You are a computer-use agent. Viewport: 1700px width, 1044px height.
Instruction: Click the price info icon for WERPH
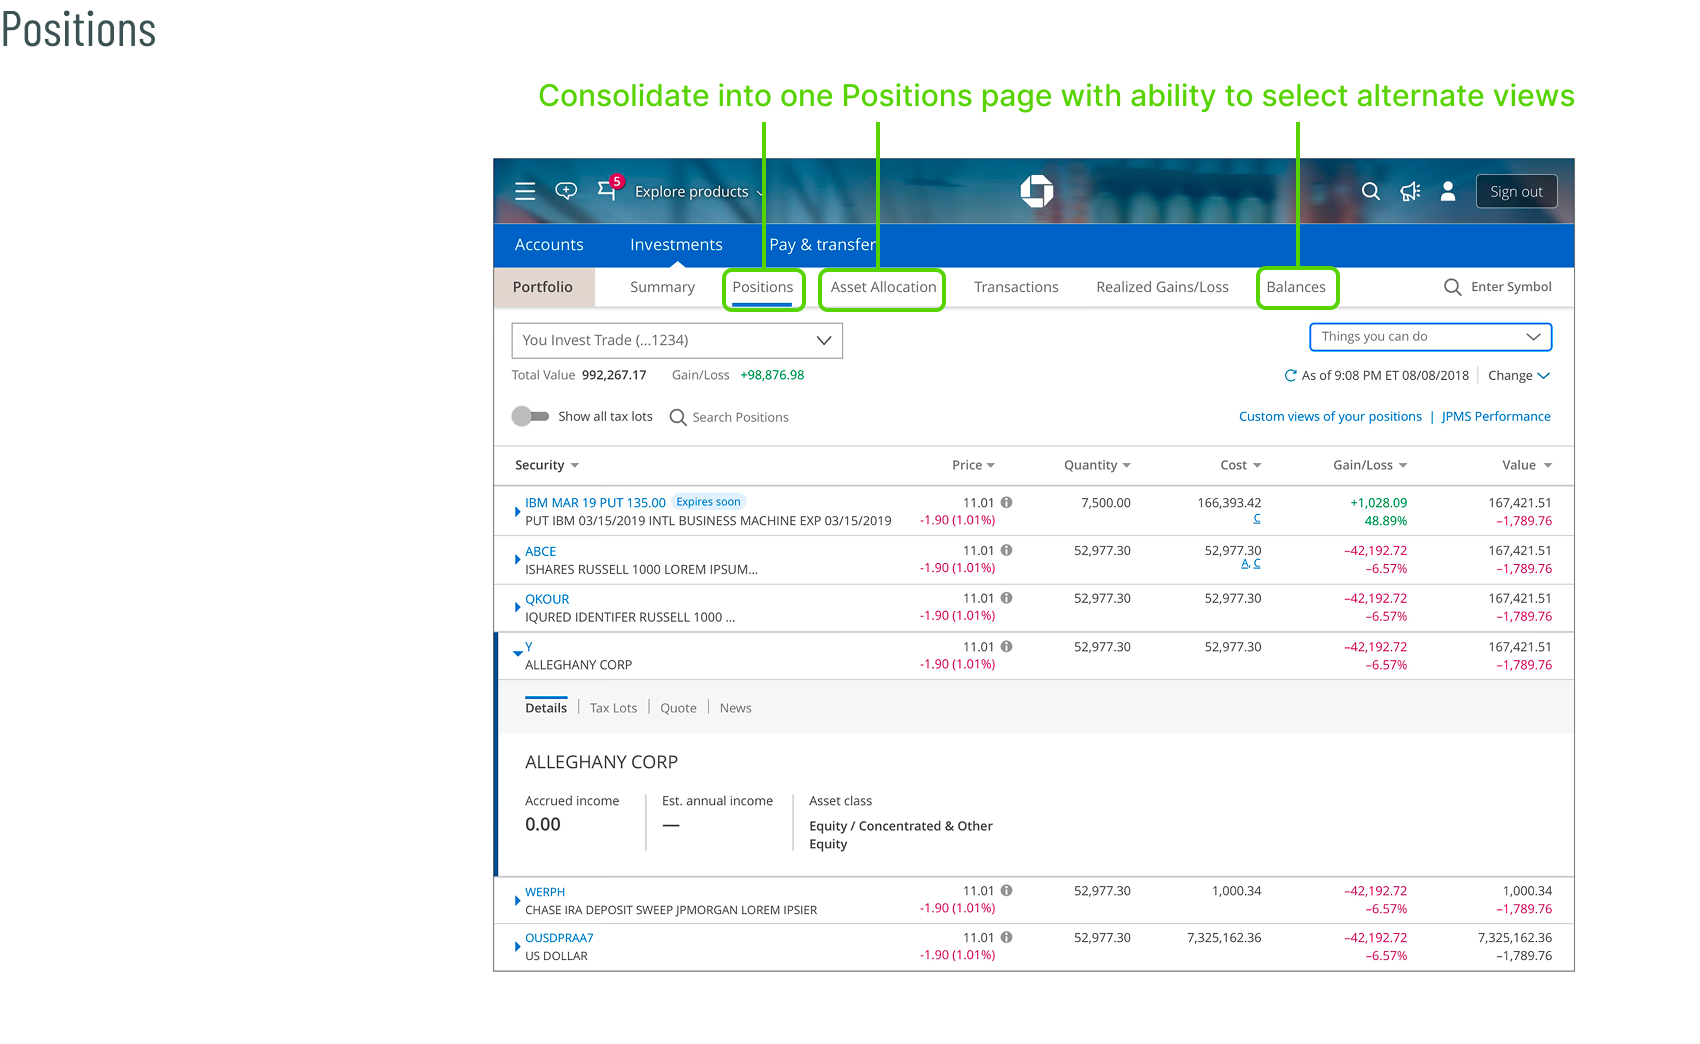[1007, 890]
